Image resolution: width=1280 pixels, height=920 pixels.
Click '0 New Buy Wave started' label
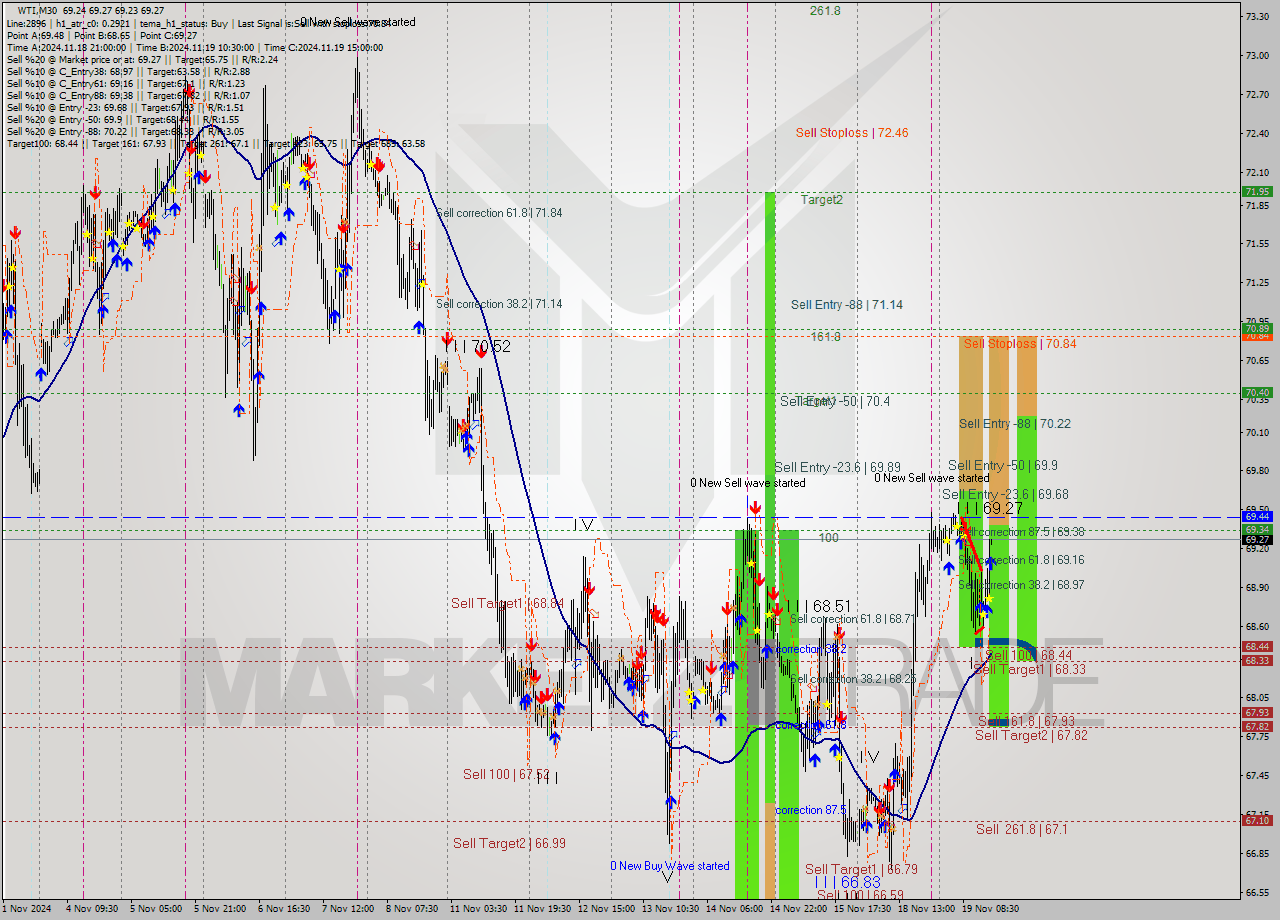coord(670,866)
